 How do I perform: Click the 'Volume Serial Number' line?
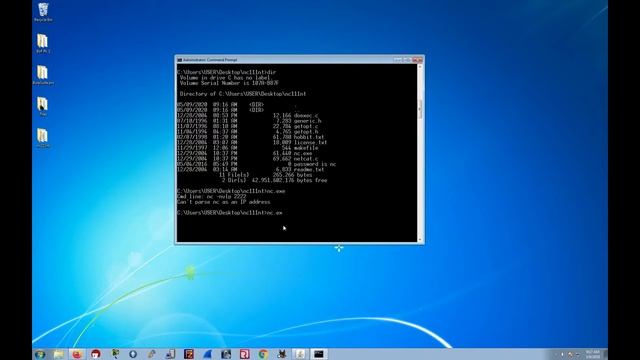(229, 83)
